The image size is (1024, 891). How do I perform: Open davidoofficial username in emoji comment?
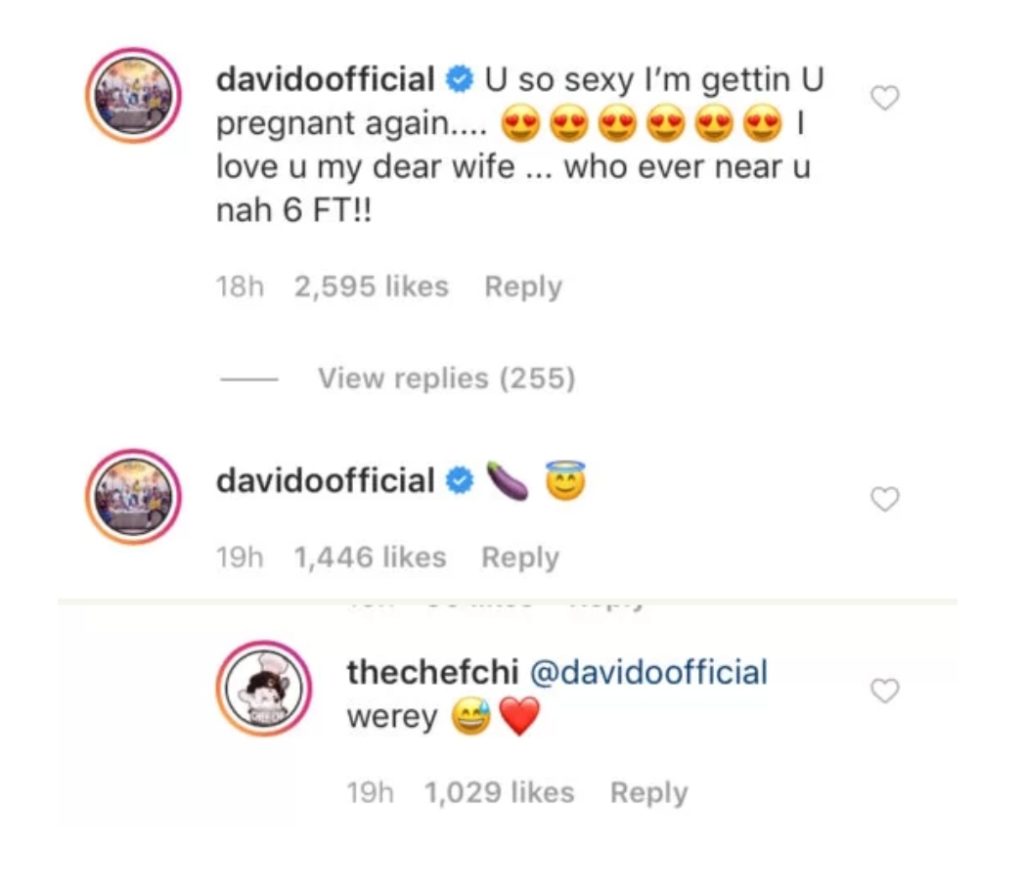click(x=325, y=481)
